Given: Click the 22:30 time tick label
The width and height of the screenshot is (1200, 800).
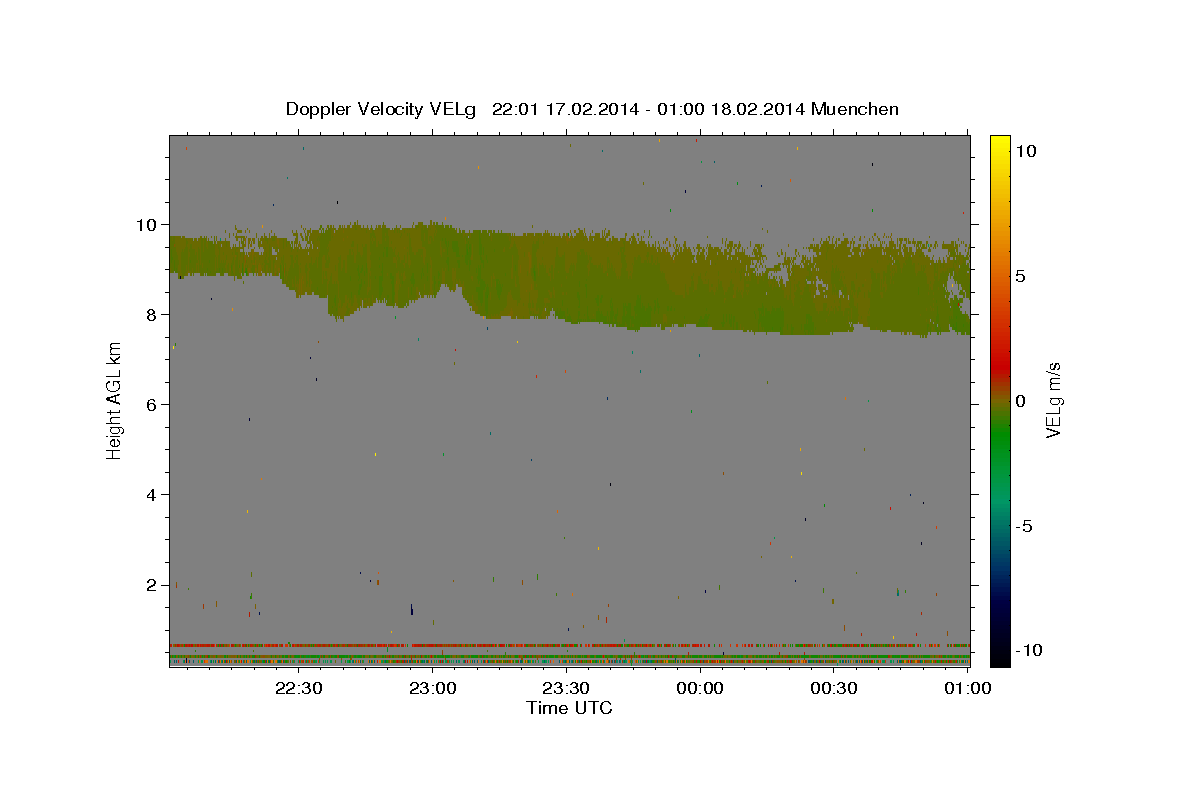Looking at the screenshot, I should [300, 688].
